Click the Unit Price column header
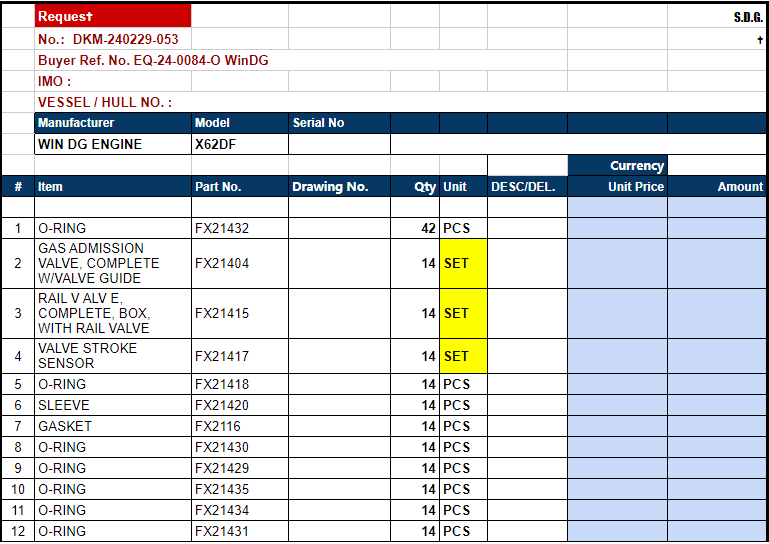Image resolution: width=769 pixels, height=544 pixels. (617, 187)
